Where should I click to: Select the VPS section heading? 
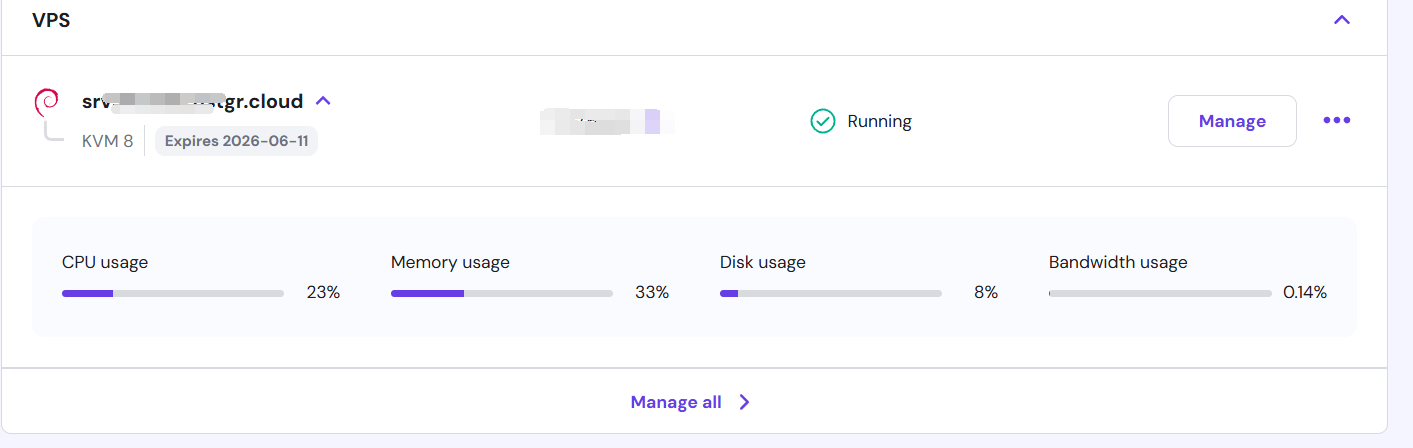(51, 20)
